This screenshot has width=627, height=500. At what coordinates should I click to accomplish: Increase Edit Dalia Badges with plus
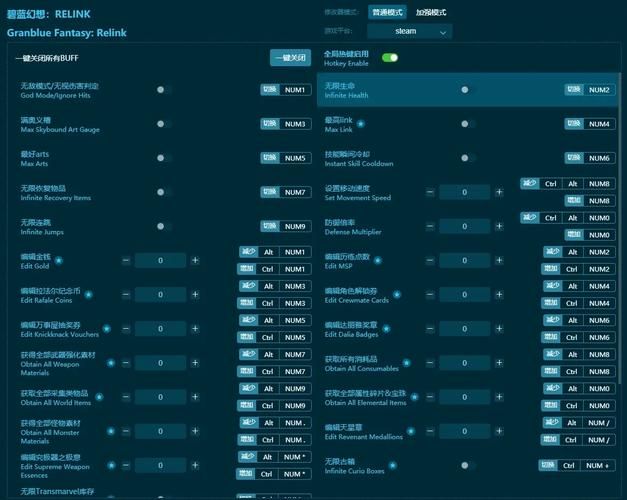click(499, 329)
